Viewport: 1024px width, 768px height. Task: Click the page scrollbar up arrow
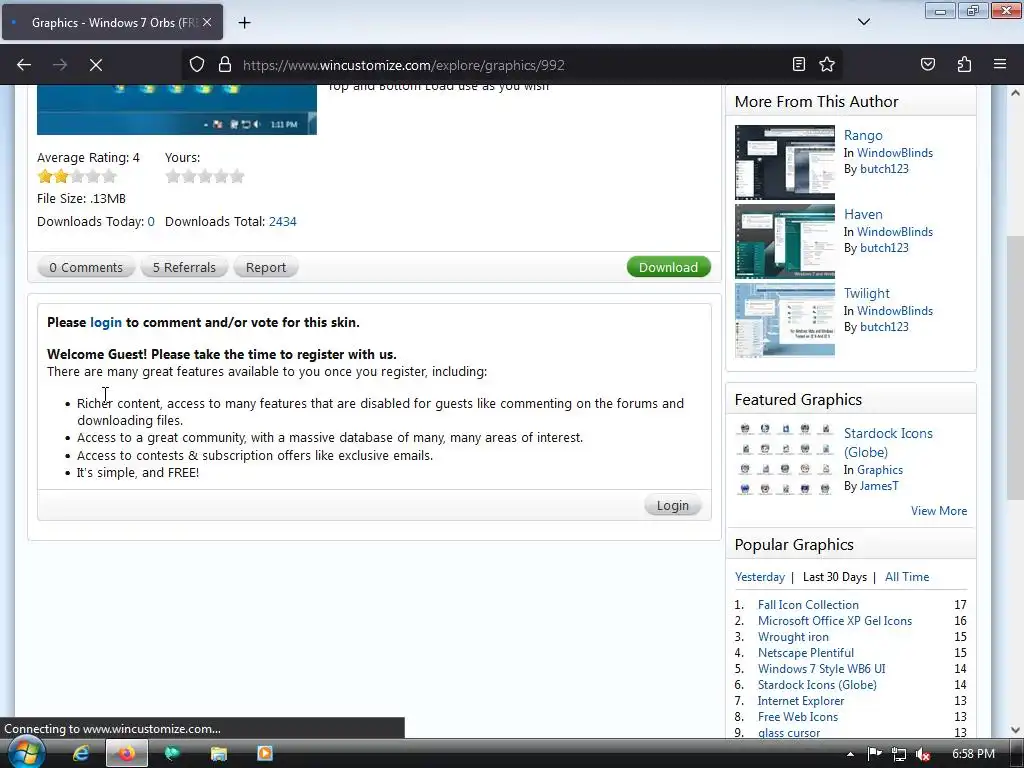click(1015, 93)
